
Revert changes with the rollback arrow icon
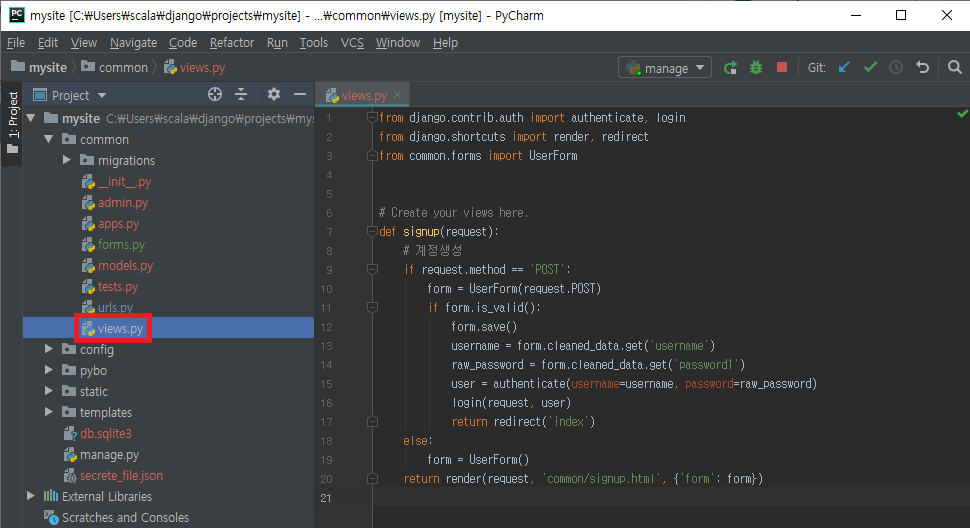922,67
